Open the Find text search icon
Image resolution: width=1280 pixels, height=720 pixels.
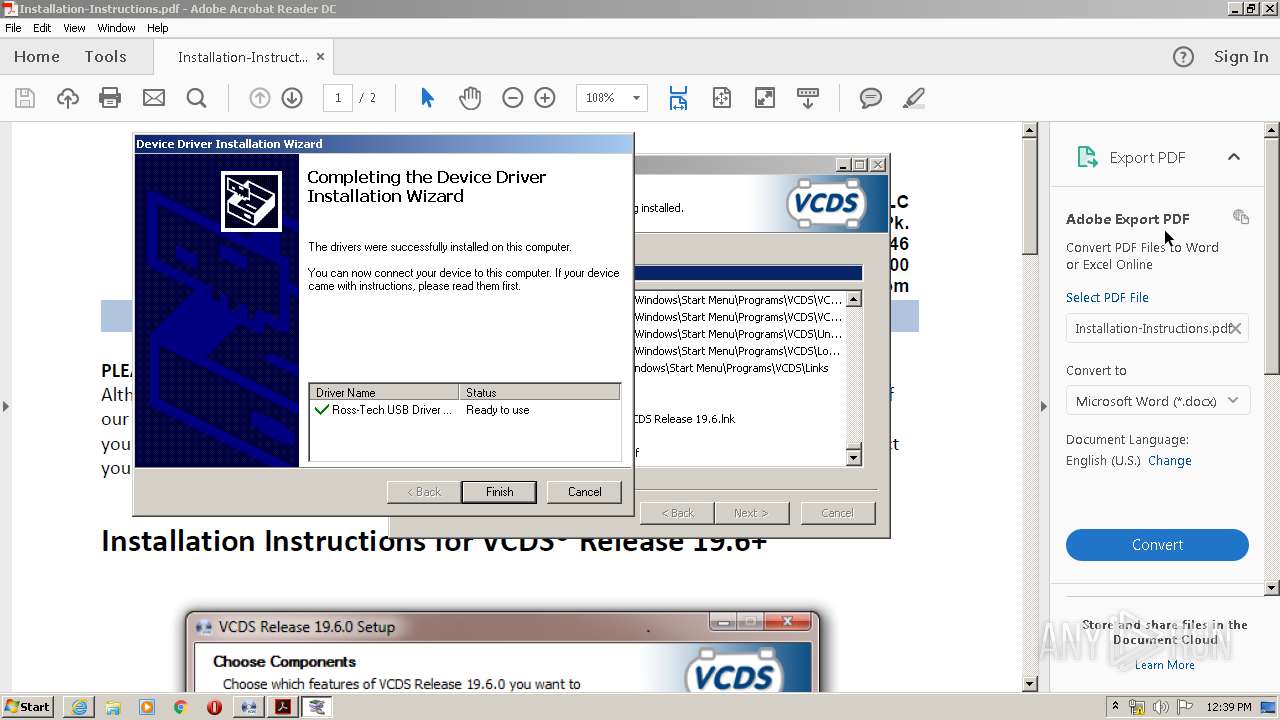(196, 98)
